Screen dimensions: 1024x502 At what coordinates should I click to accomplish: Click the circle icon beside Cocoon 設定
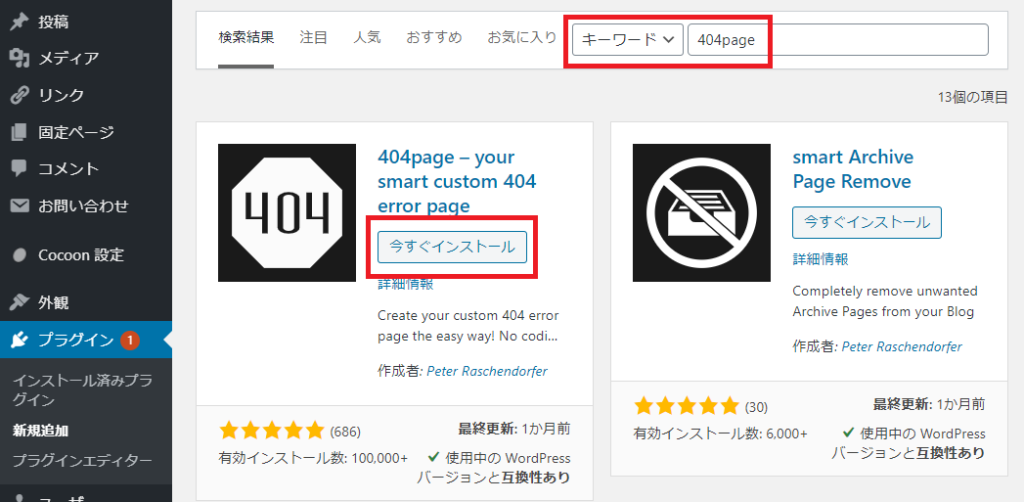pos(20,255)
